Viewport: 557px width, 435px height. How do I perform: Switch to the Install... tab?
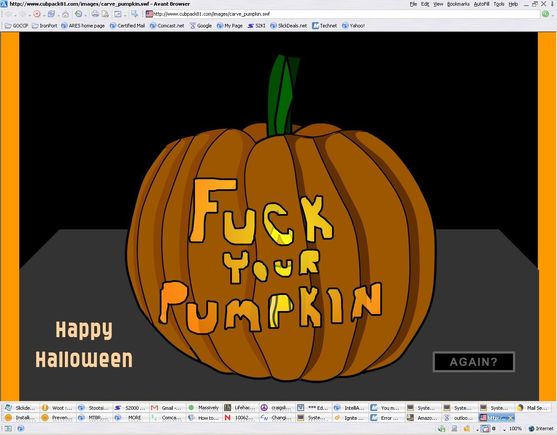click(x=21, y=418)
